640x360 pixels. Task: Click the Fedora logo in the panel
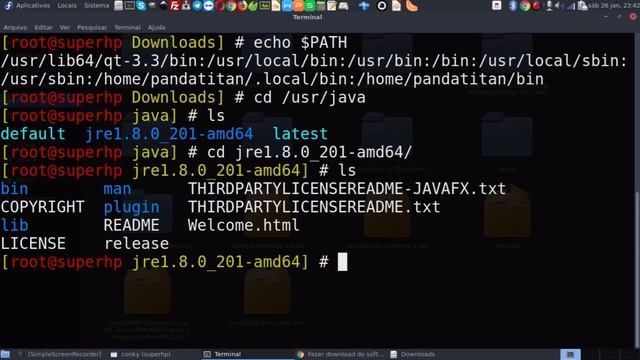8,6
